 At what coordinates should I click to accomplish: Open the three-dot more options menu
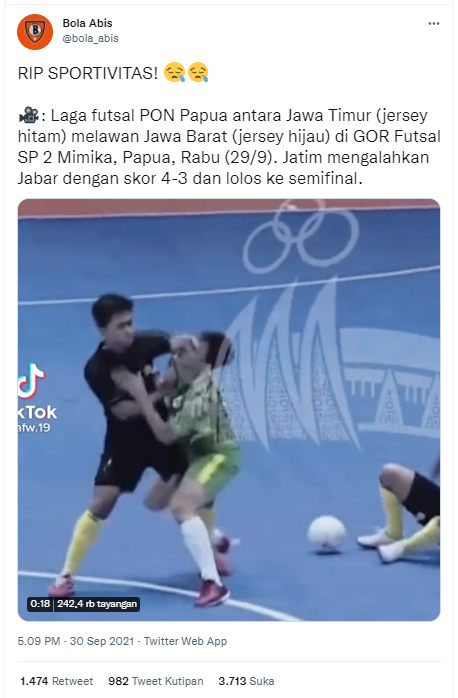click(x=434, y=24)
